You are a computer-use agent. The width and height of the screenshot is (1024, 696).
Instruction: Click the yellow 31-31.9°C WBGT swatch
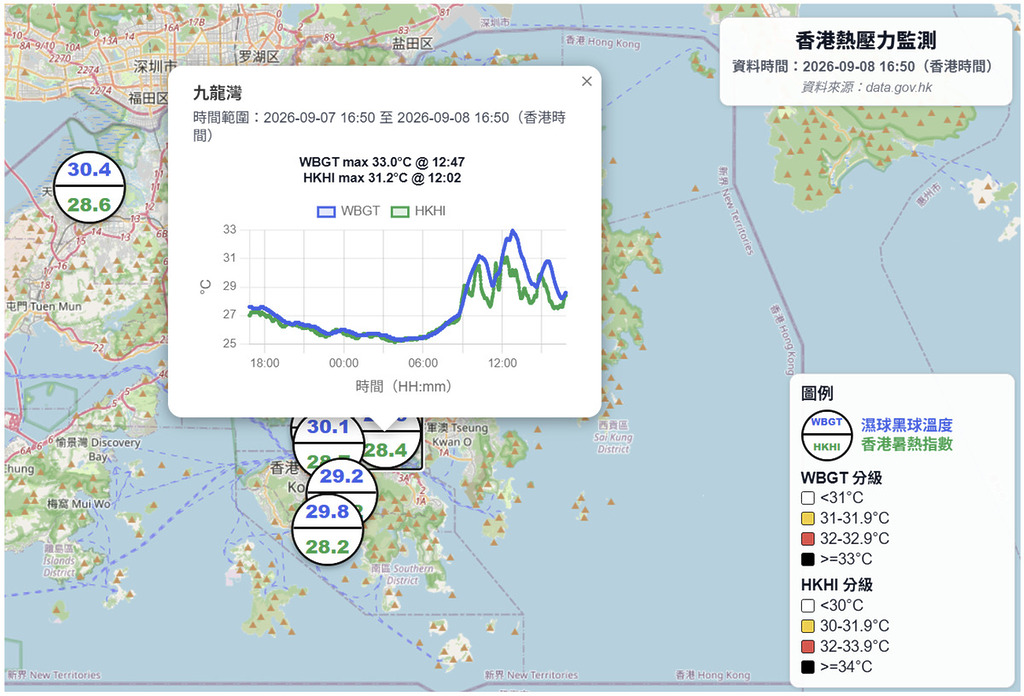pyautogui.click(x=808, y=518)
